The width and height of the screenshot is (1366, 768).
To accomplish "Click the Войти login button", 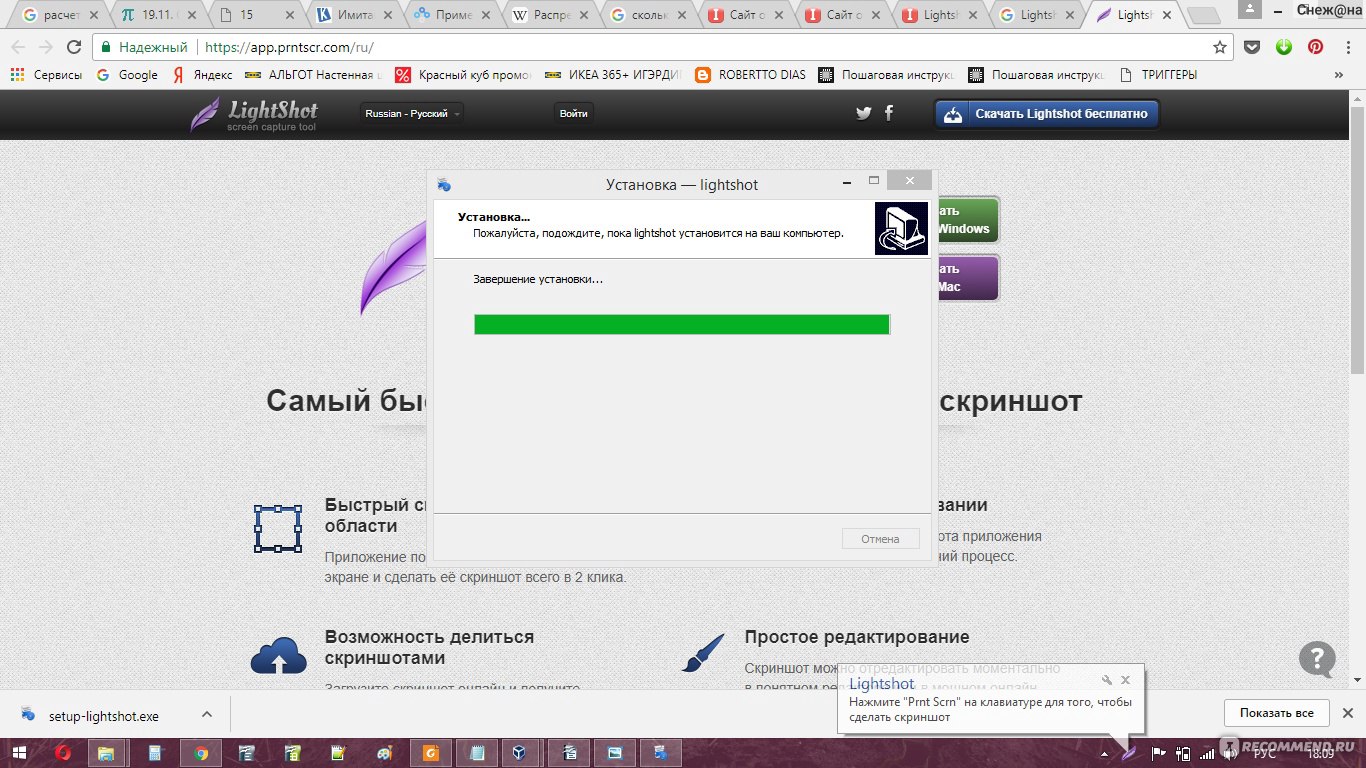I will pos(573,114).
